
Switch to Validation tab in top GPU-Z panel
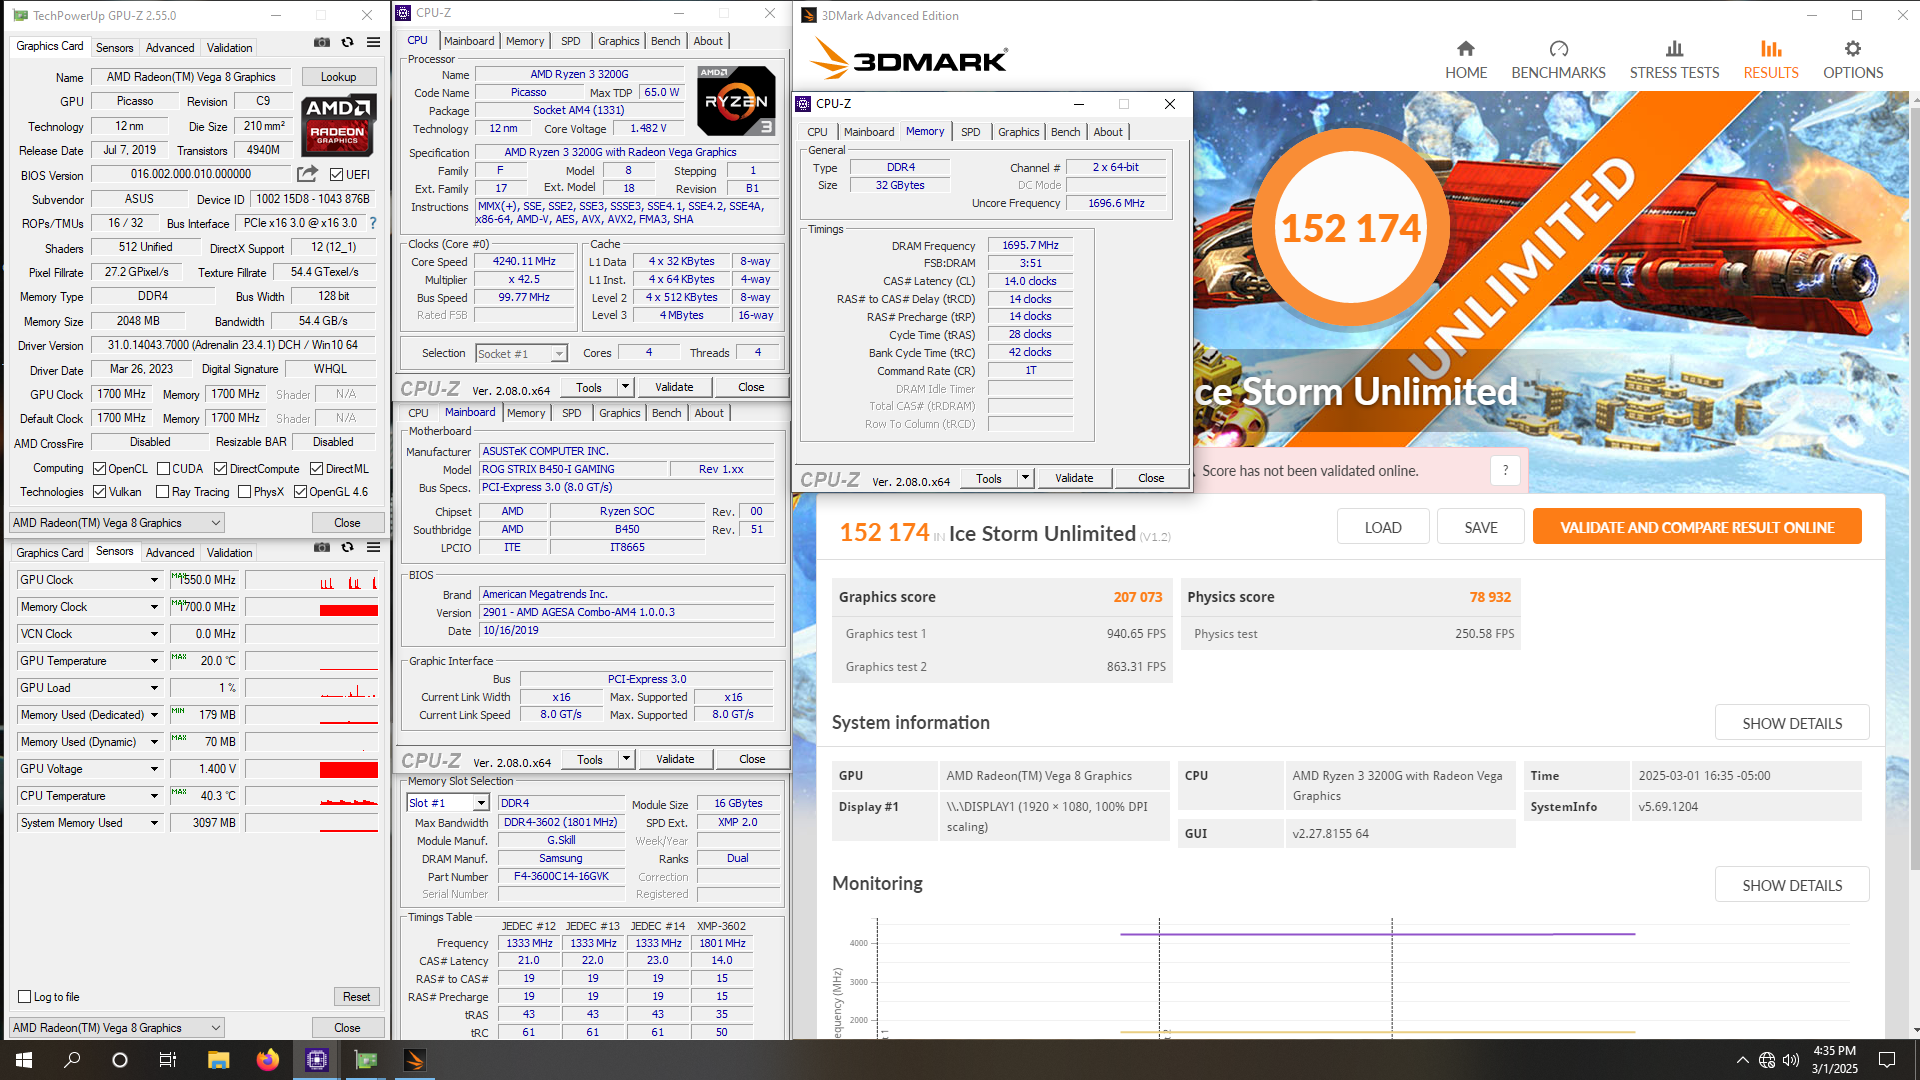(x=230, y=47)
